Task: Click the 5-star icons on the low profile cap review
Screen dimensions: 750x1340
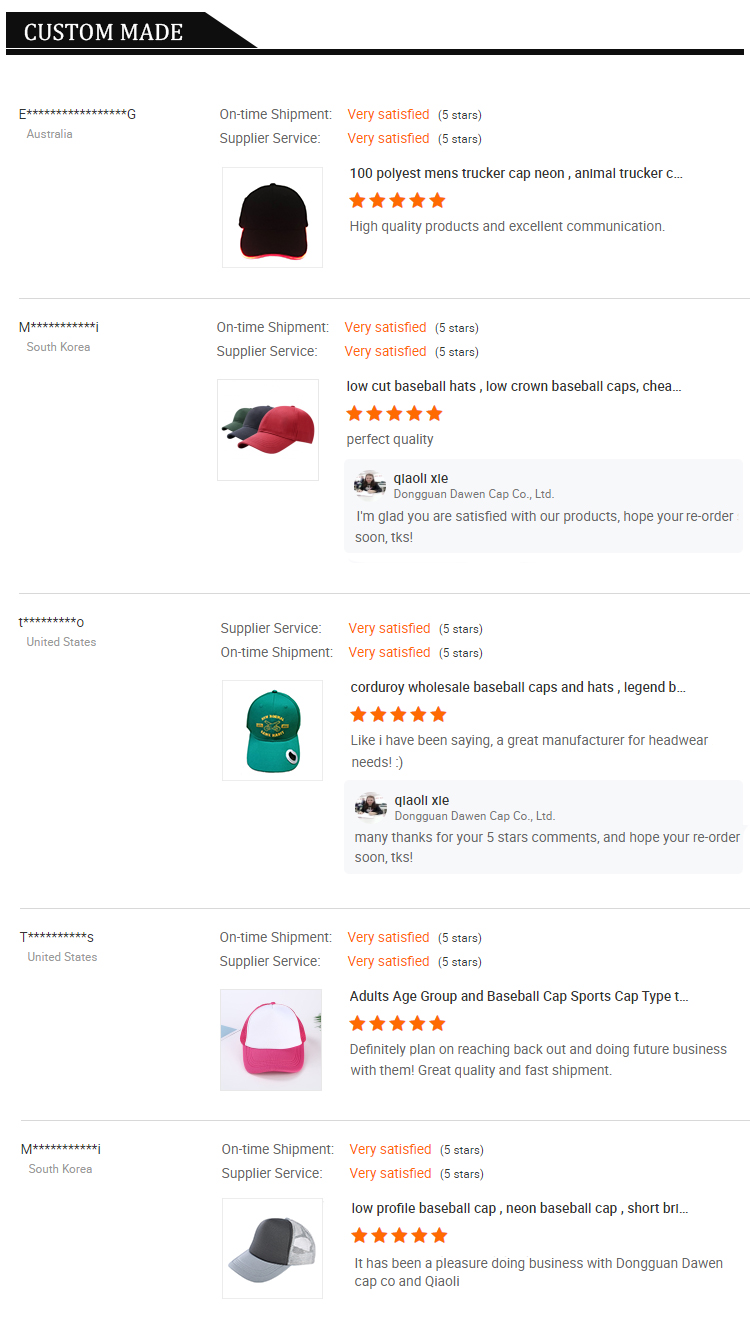Action: [x=396, y=1235]
